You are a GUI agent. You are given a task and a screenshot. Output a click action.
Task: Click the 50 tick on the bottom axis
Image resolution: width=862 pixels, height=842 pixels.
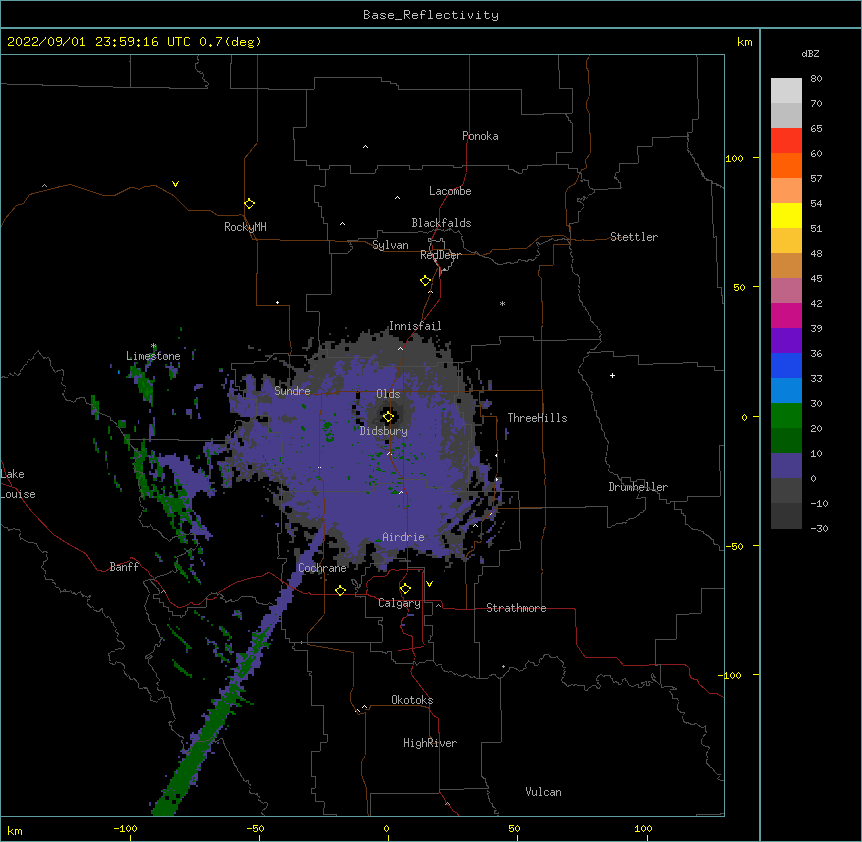coord(514,828)
